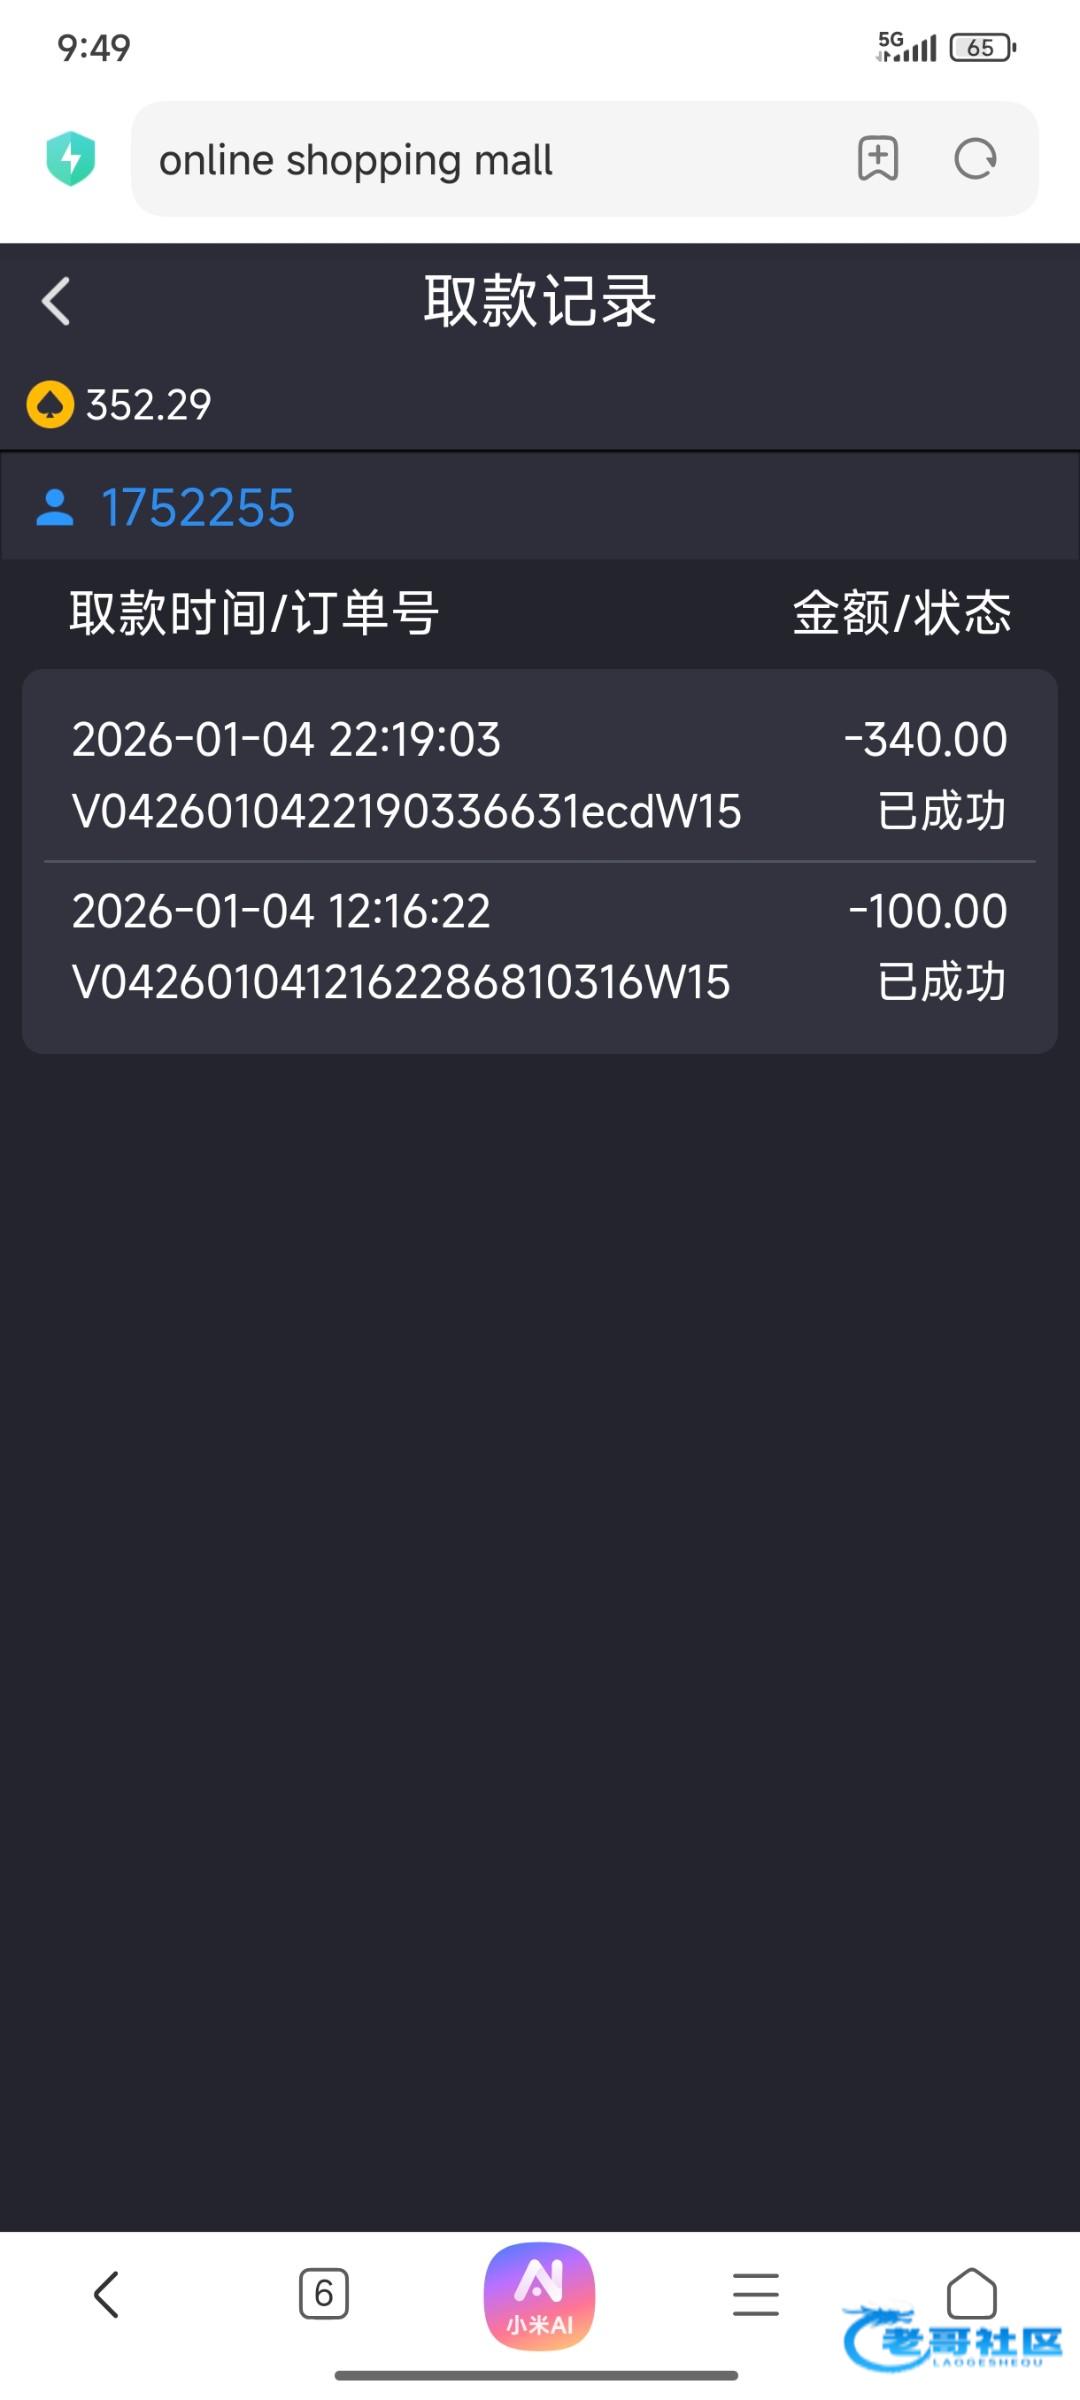
Task: Tap the green shield security icon
Action: pyautogui.click(x=71, y=159)
